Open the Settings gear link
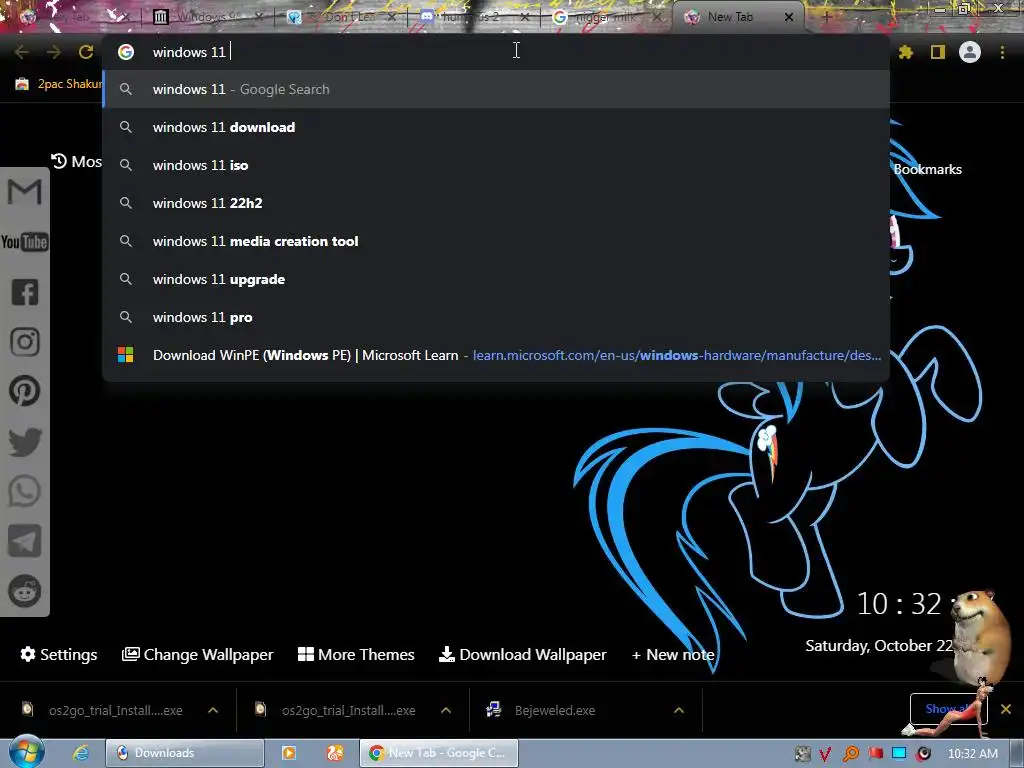The height and width of the screenshot is (768, 1024). point(59,654)
